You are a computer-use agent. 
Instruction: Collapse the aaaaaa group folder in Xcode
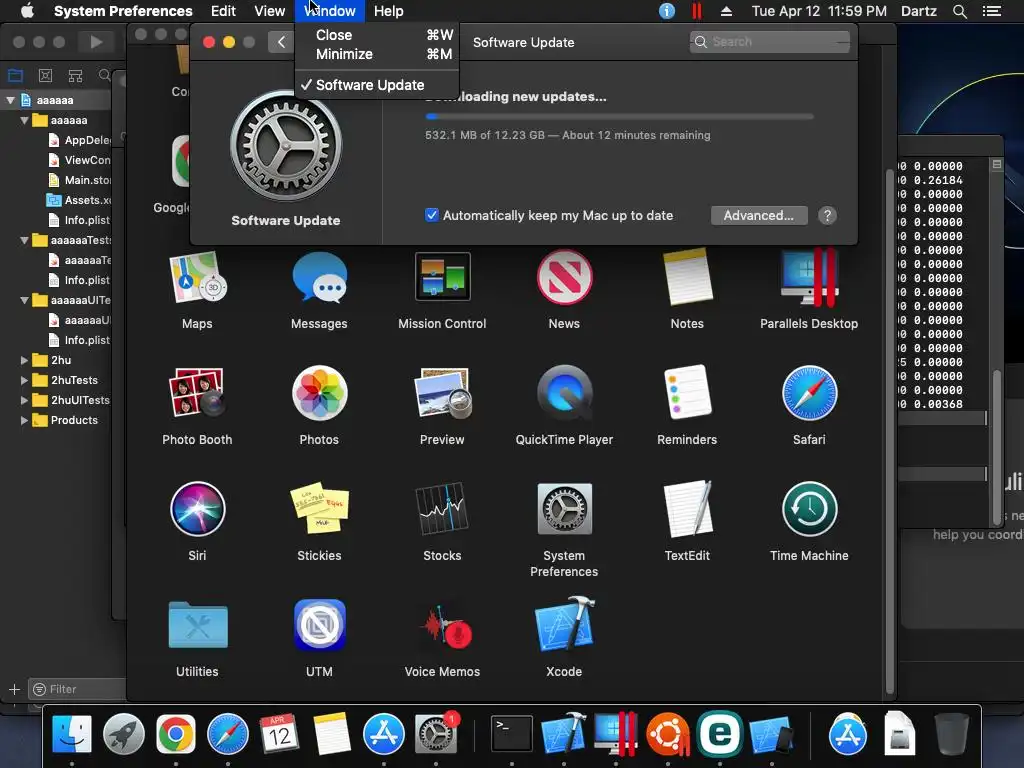(24, 120)
